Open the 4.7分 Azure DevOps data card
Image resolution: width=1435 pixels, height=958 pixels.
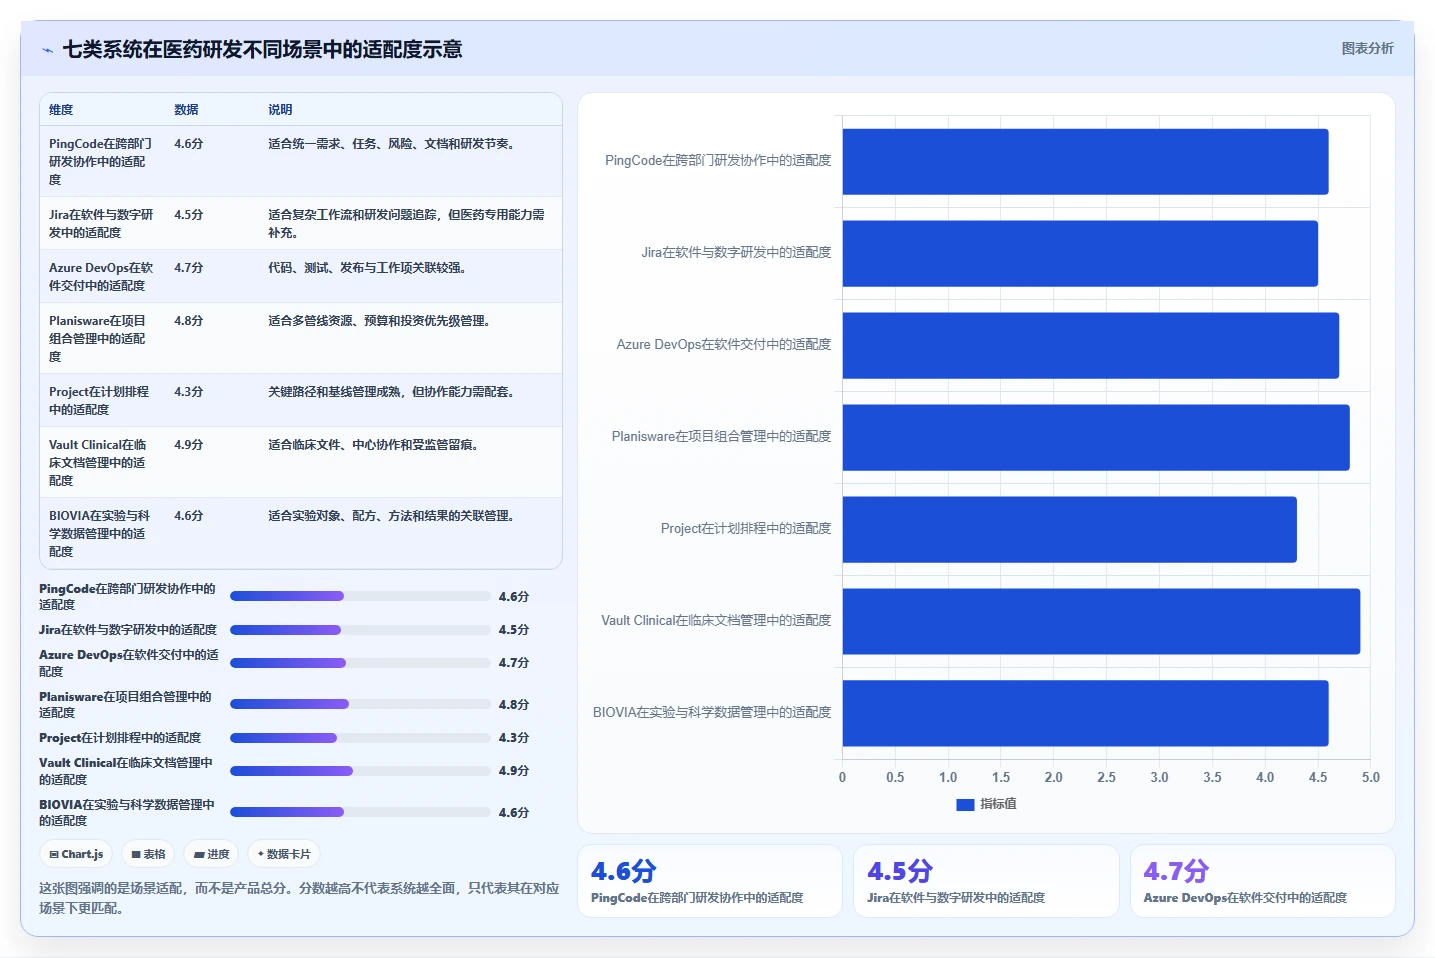pyautogui.click(x=1263, y=881)
